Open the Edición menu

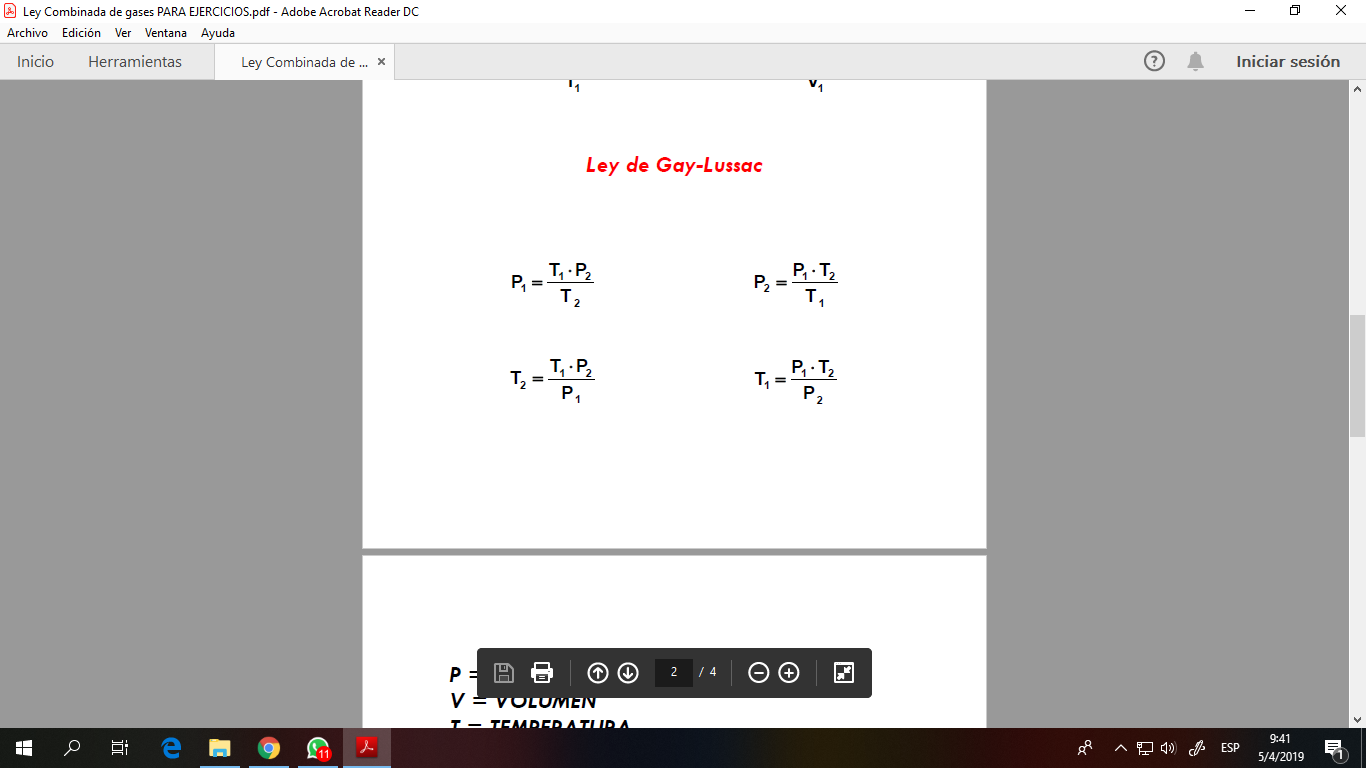tap(81, 33)
